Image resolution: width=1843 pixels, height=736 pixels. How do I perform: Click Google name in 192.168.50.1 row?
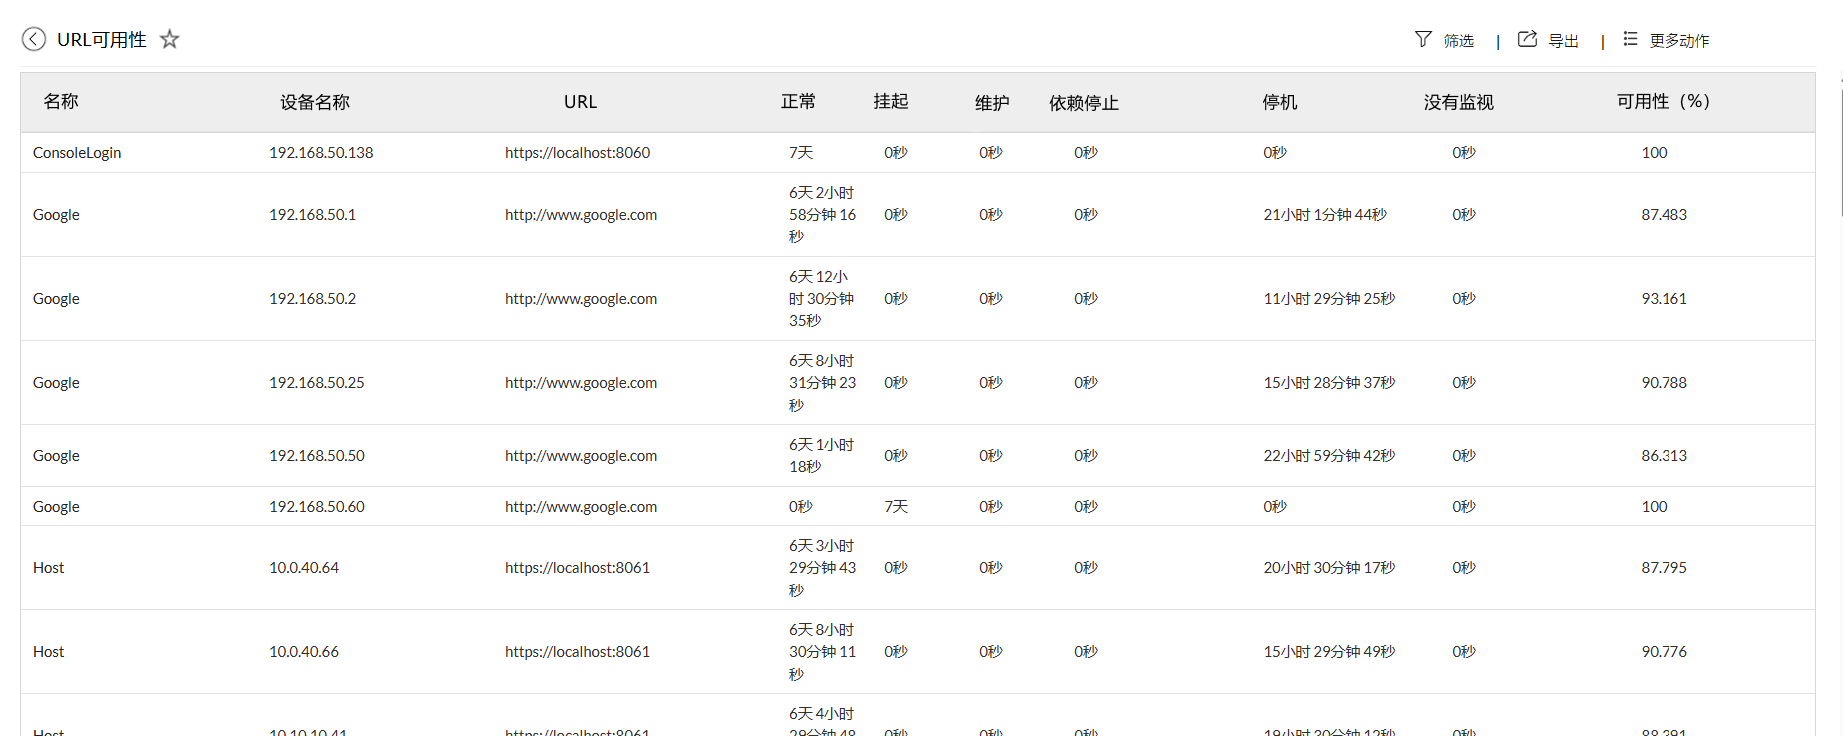(x=56, y=214)
